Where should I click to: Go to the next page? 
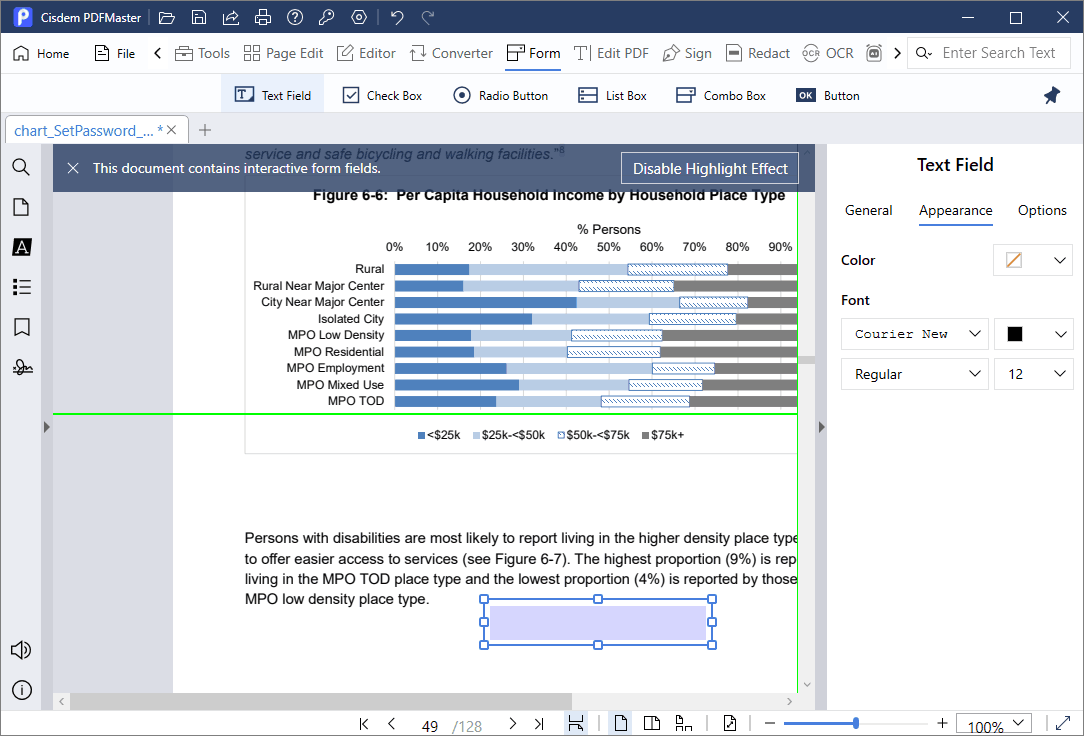(x=512, y=724)
